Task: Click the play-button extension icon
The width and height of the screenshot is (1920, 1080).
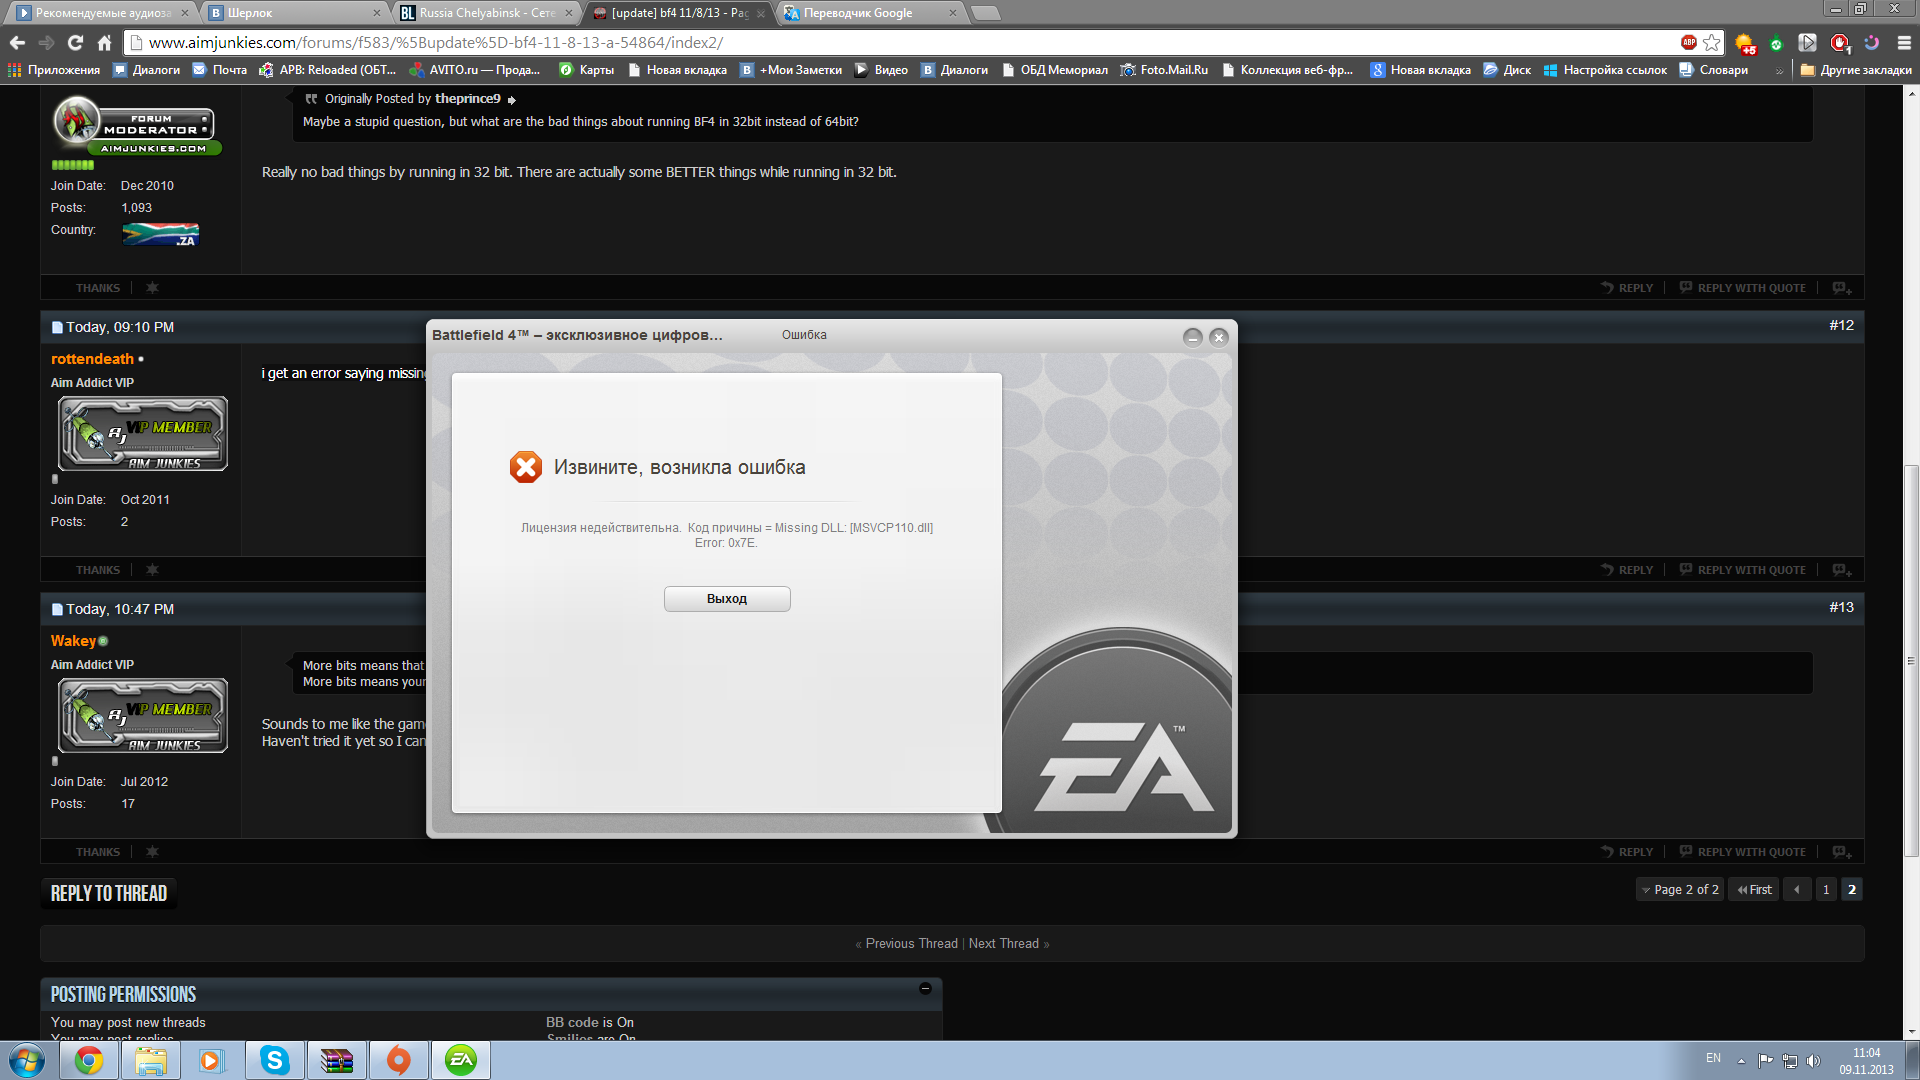Action: pos(1807,43)
